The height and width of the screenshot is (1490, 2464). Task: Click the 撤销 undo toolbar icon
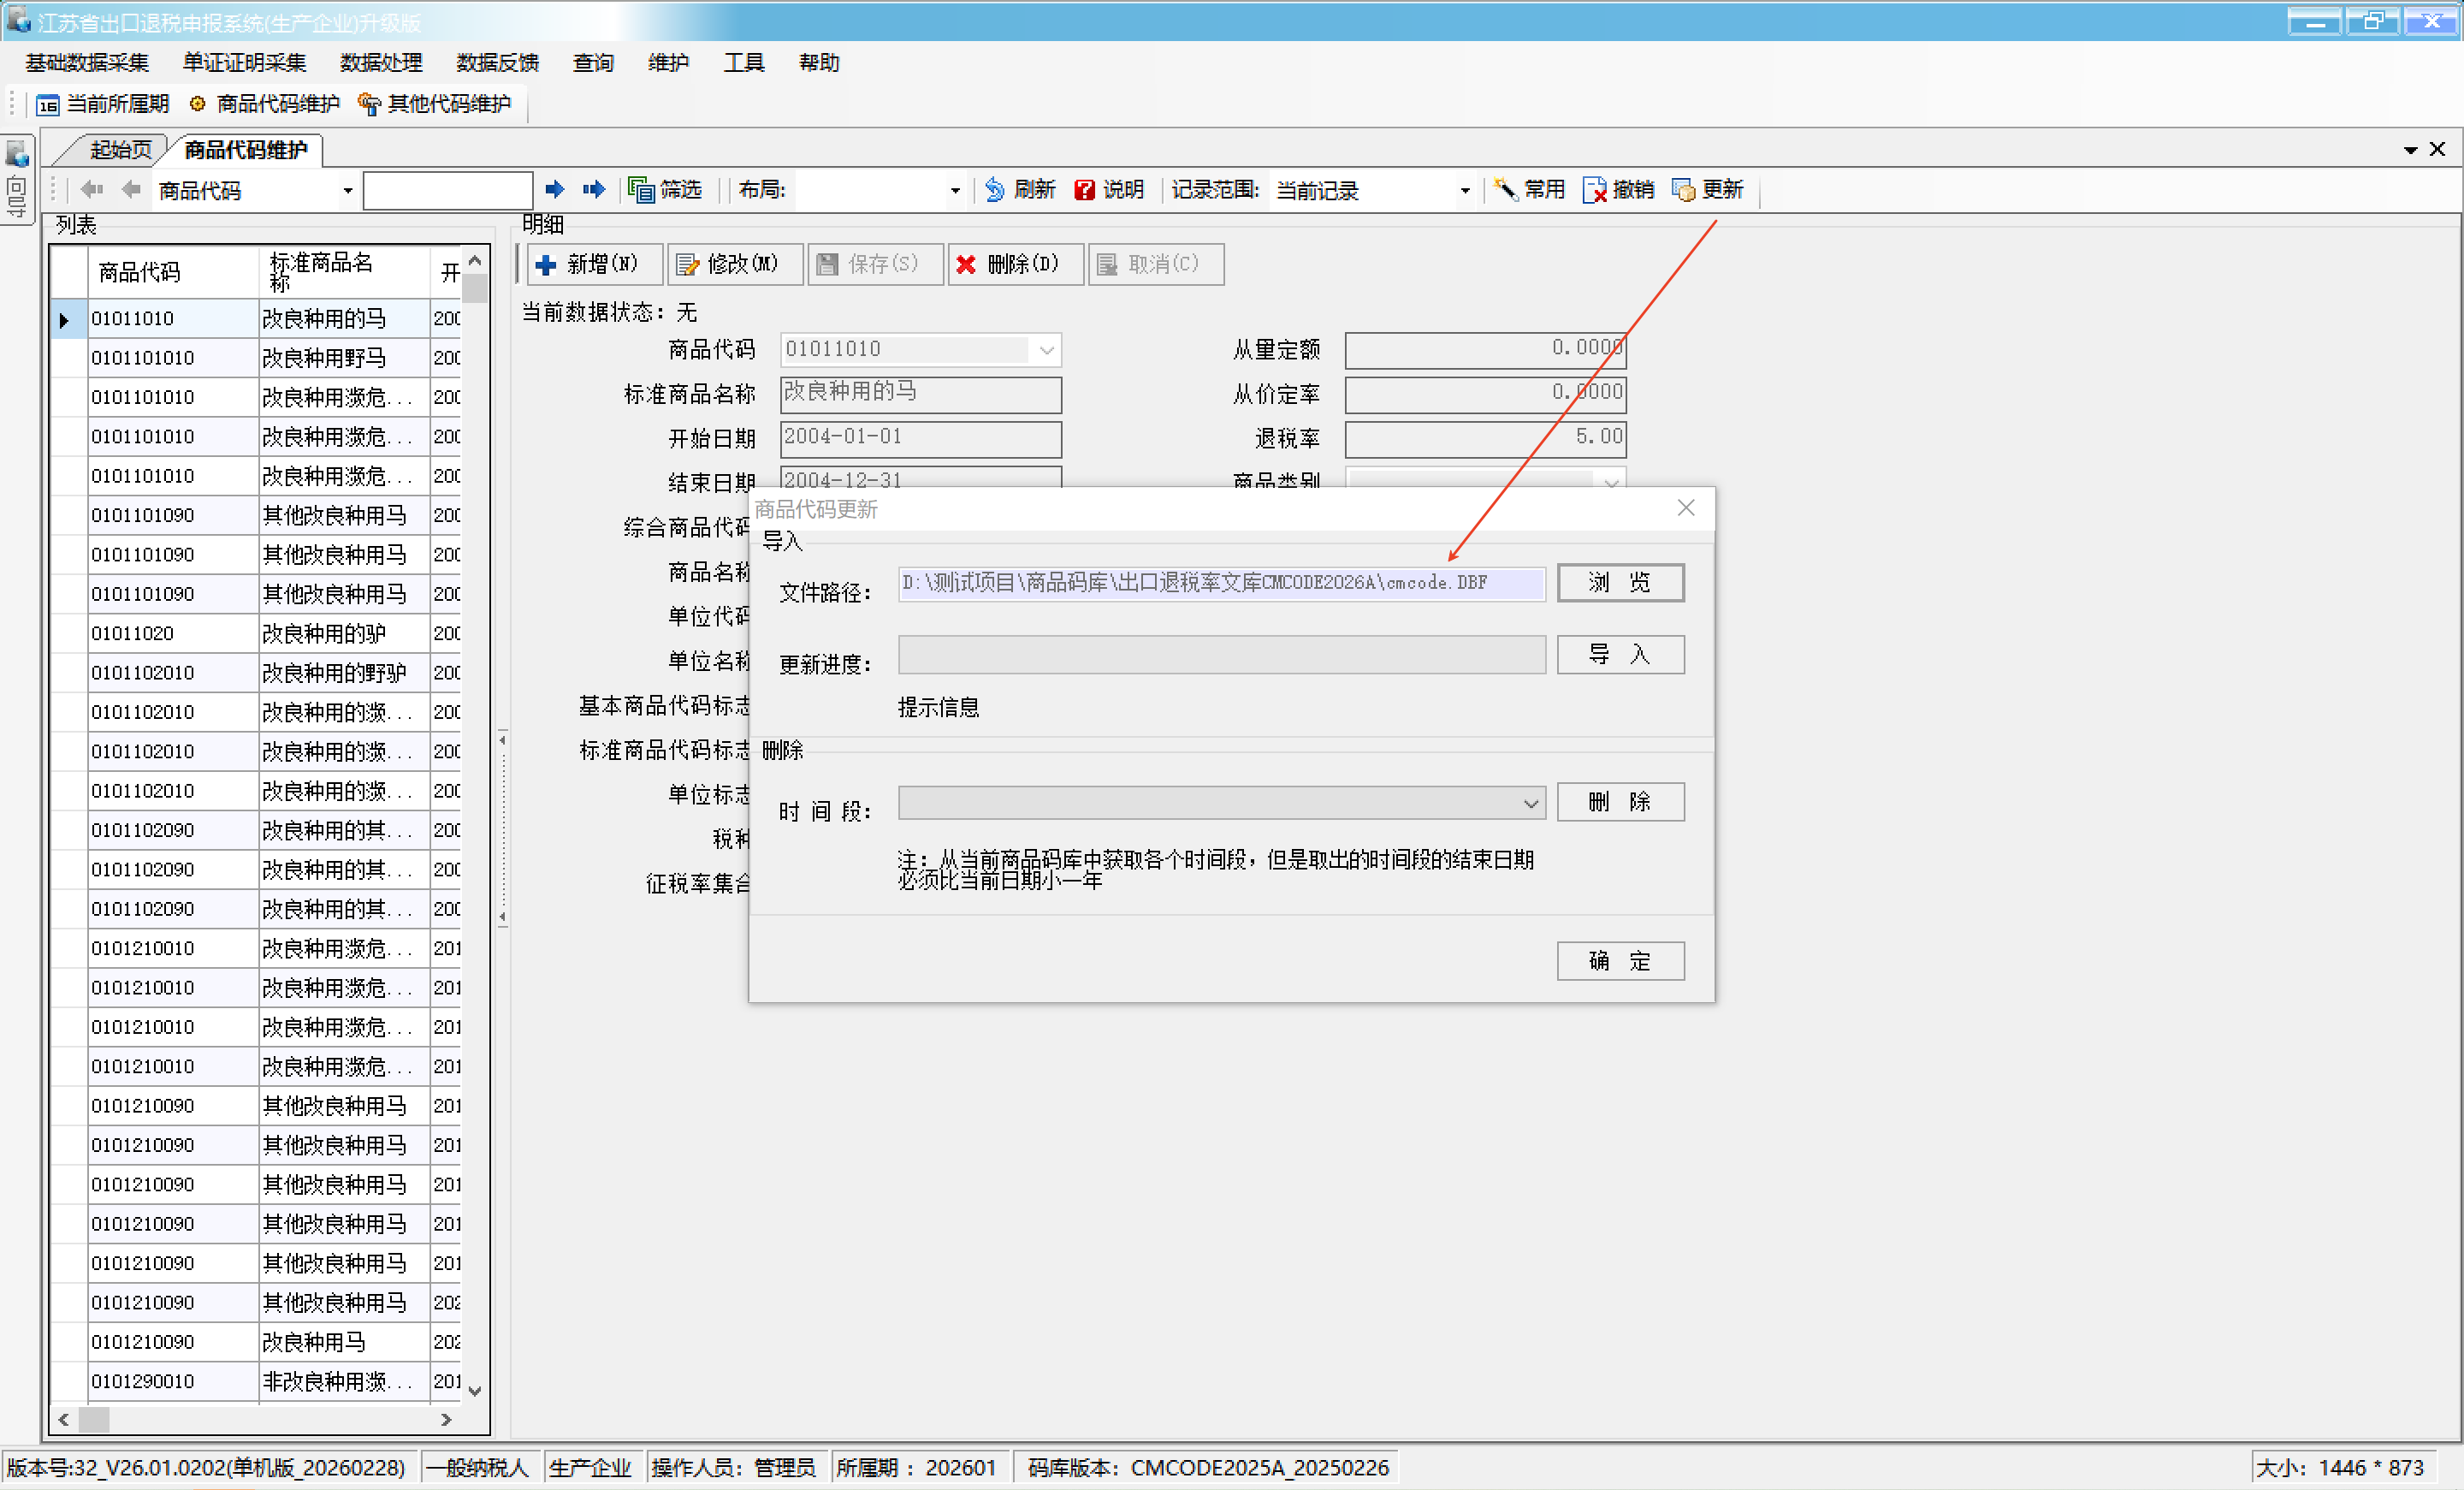pyautogui.click(x=1595, y=189)
